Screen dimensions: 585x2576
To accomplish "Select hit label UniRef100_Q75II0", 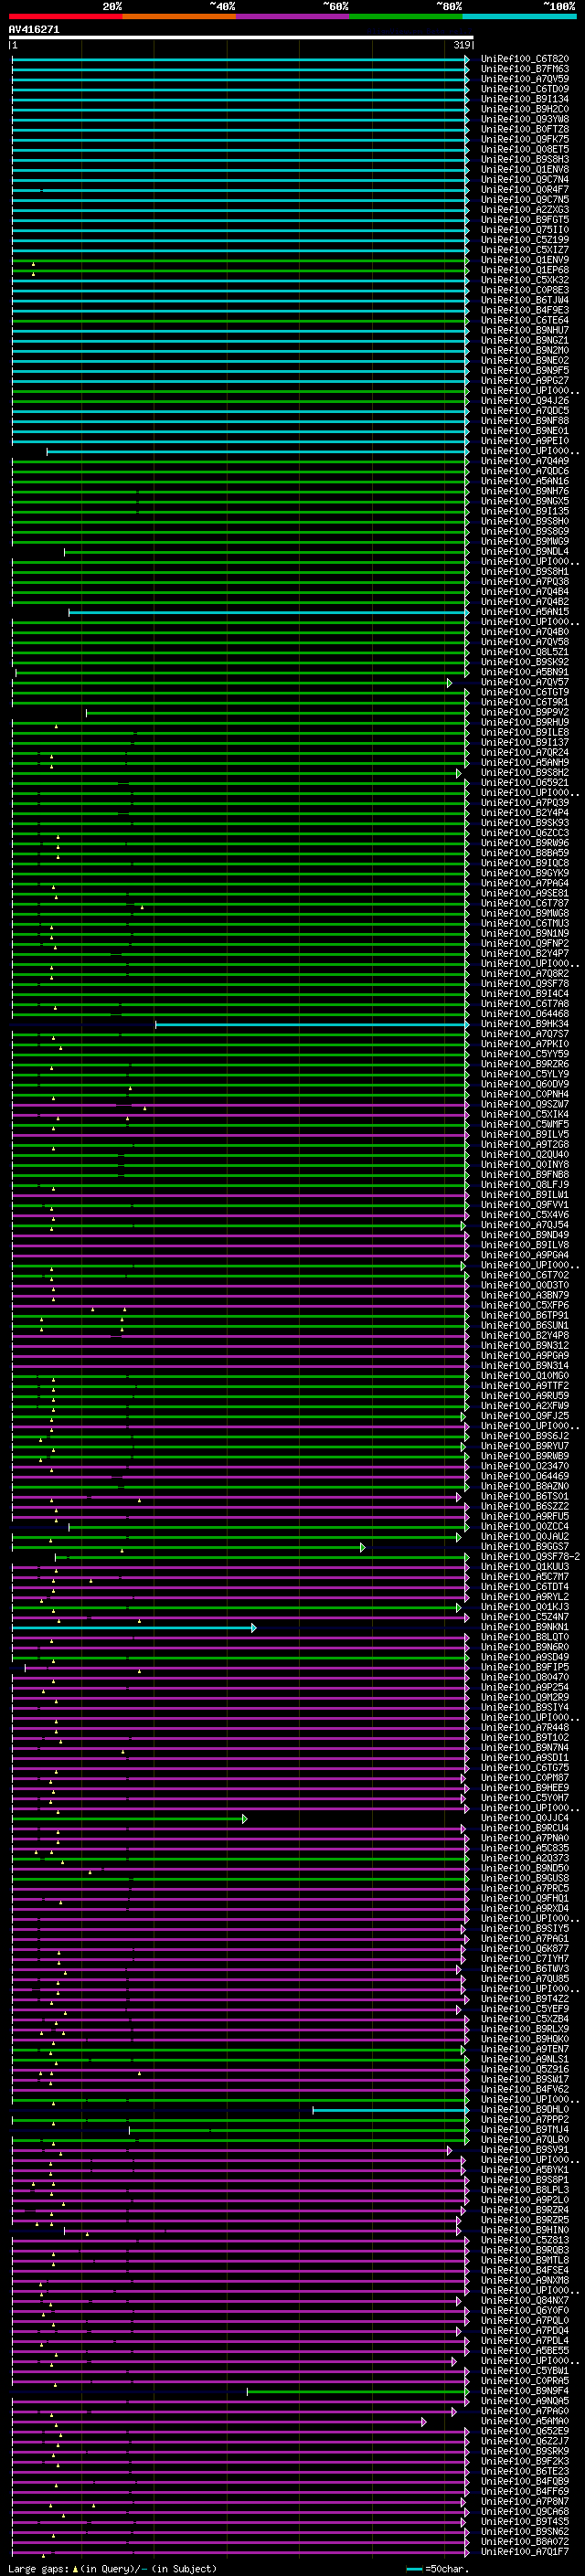I will click(525, 230).
